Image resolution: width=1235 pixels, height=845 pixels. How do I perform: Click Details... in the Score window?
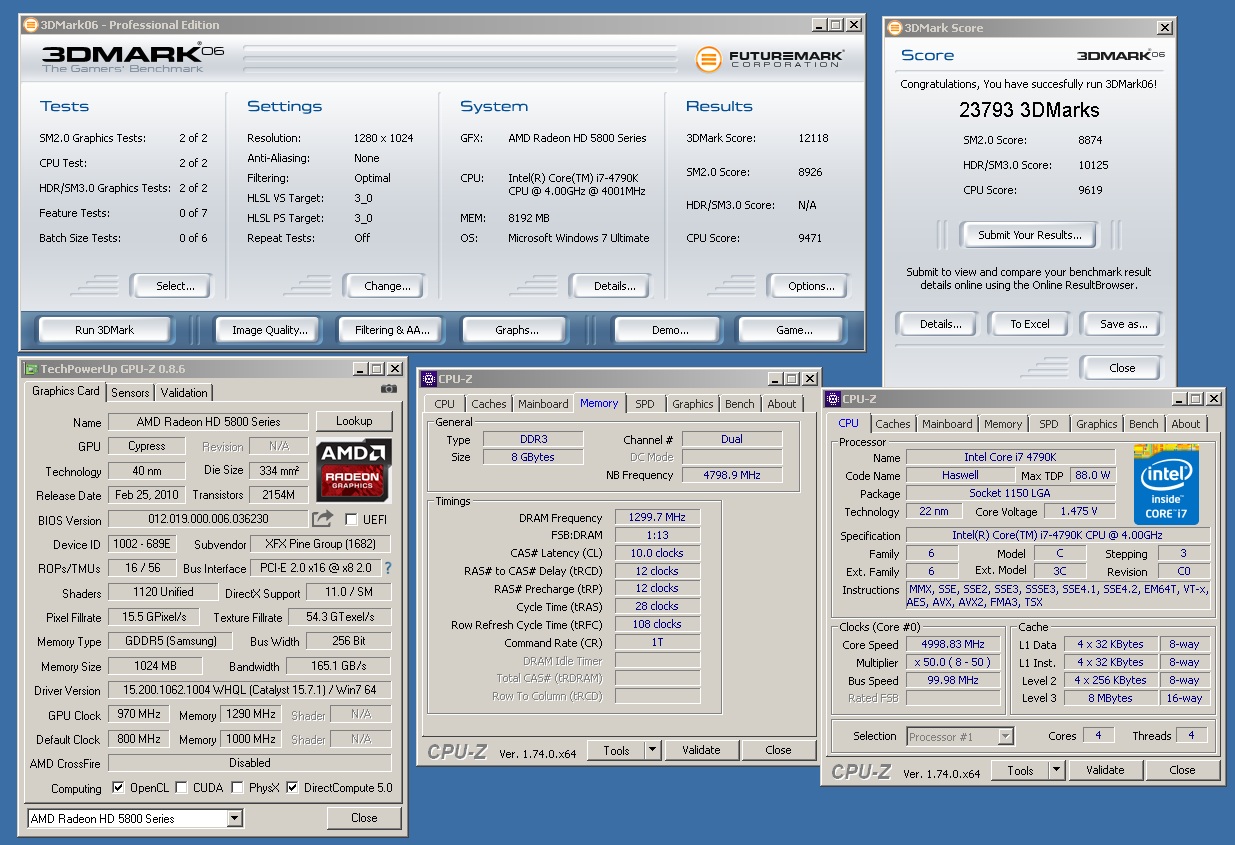coord(940,324)
